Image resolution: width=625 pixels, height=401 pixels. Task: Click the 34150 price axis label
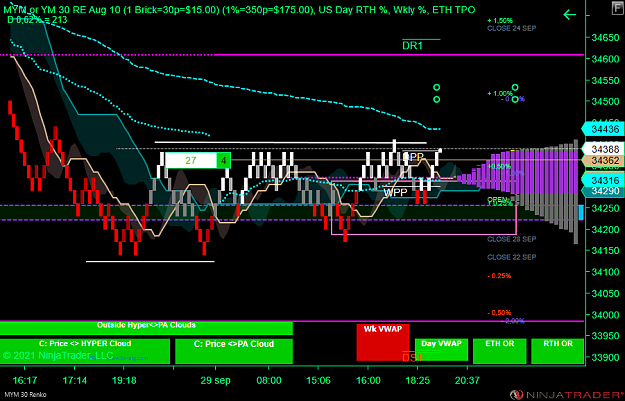[x=605, y=251]
